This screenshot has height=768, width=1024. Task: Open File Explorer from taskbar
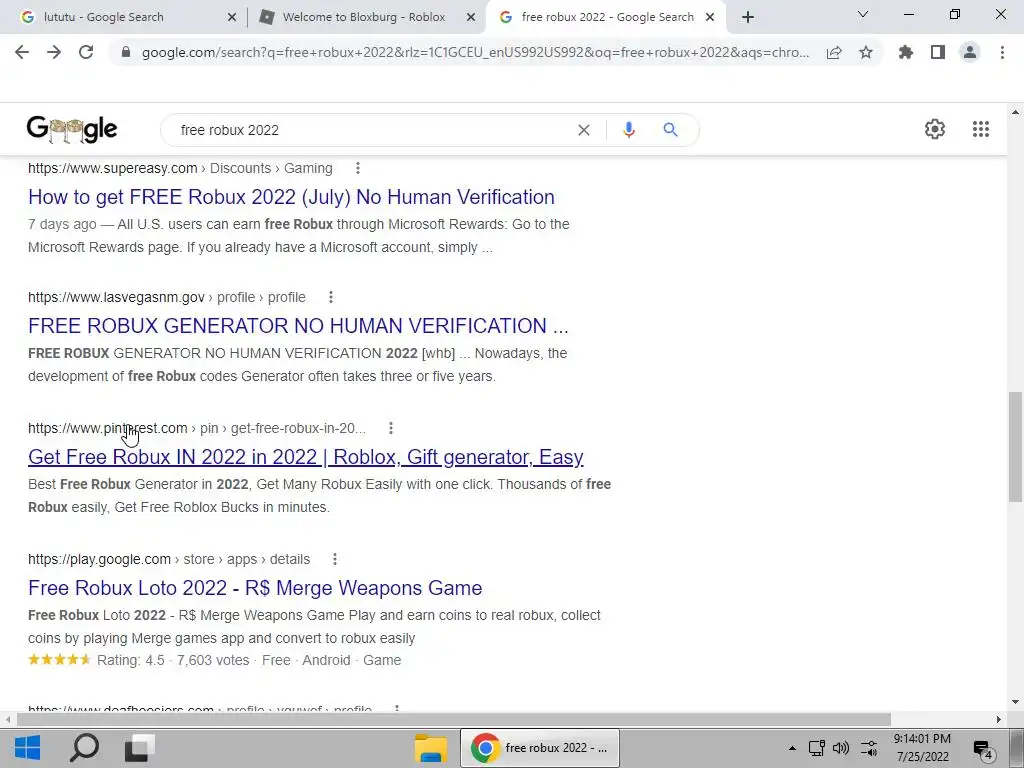[x=431, y=748]
